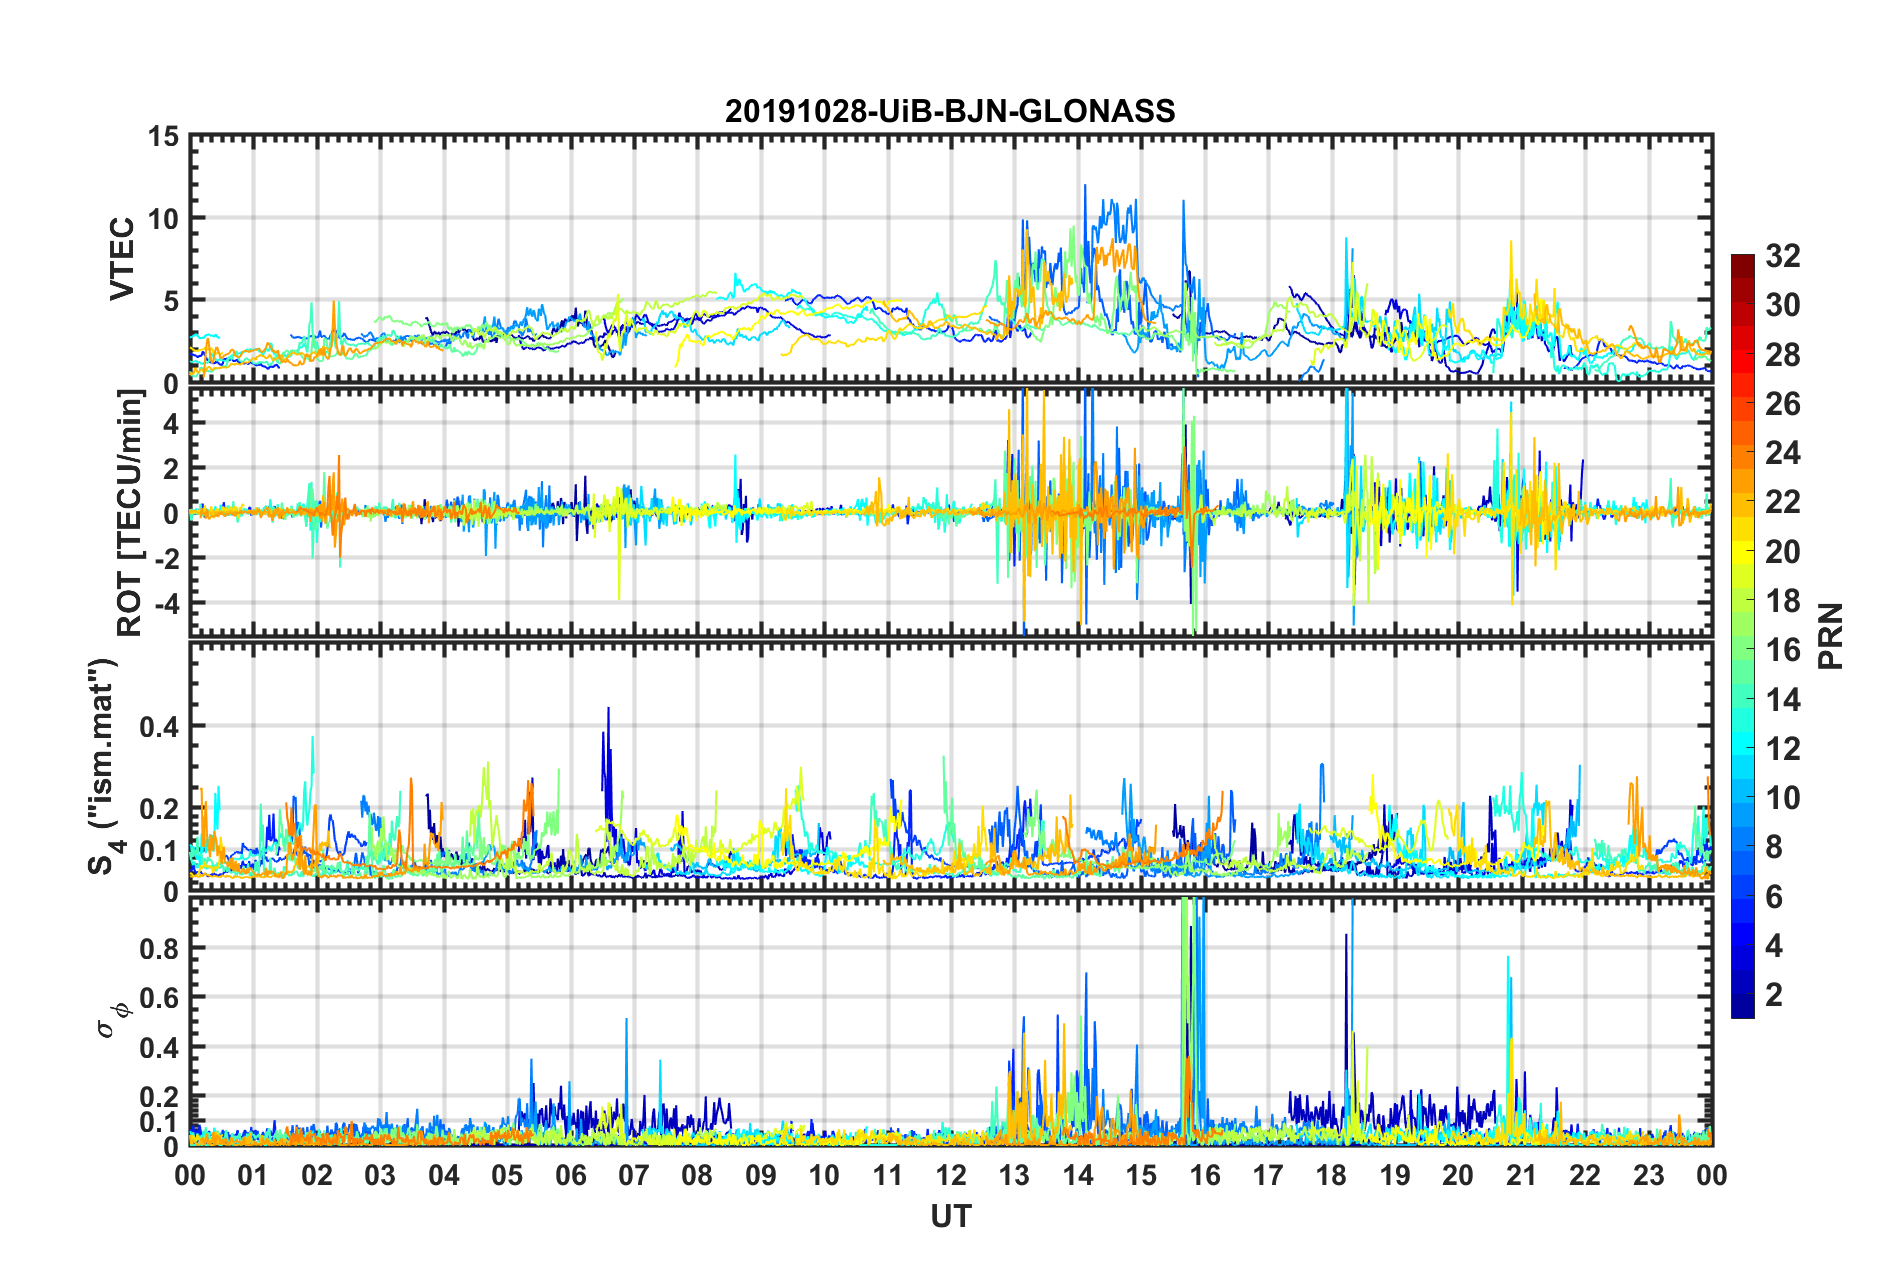
Task: Click the VTEC axis tick label 5
Action: point(171,301)
